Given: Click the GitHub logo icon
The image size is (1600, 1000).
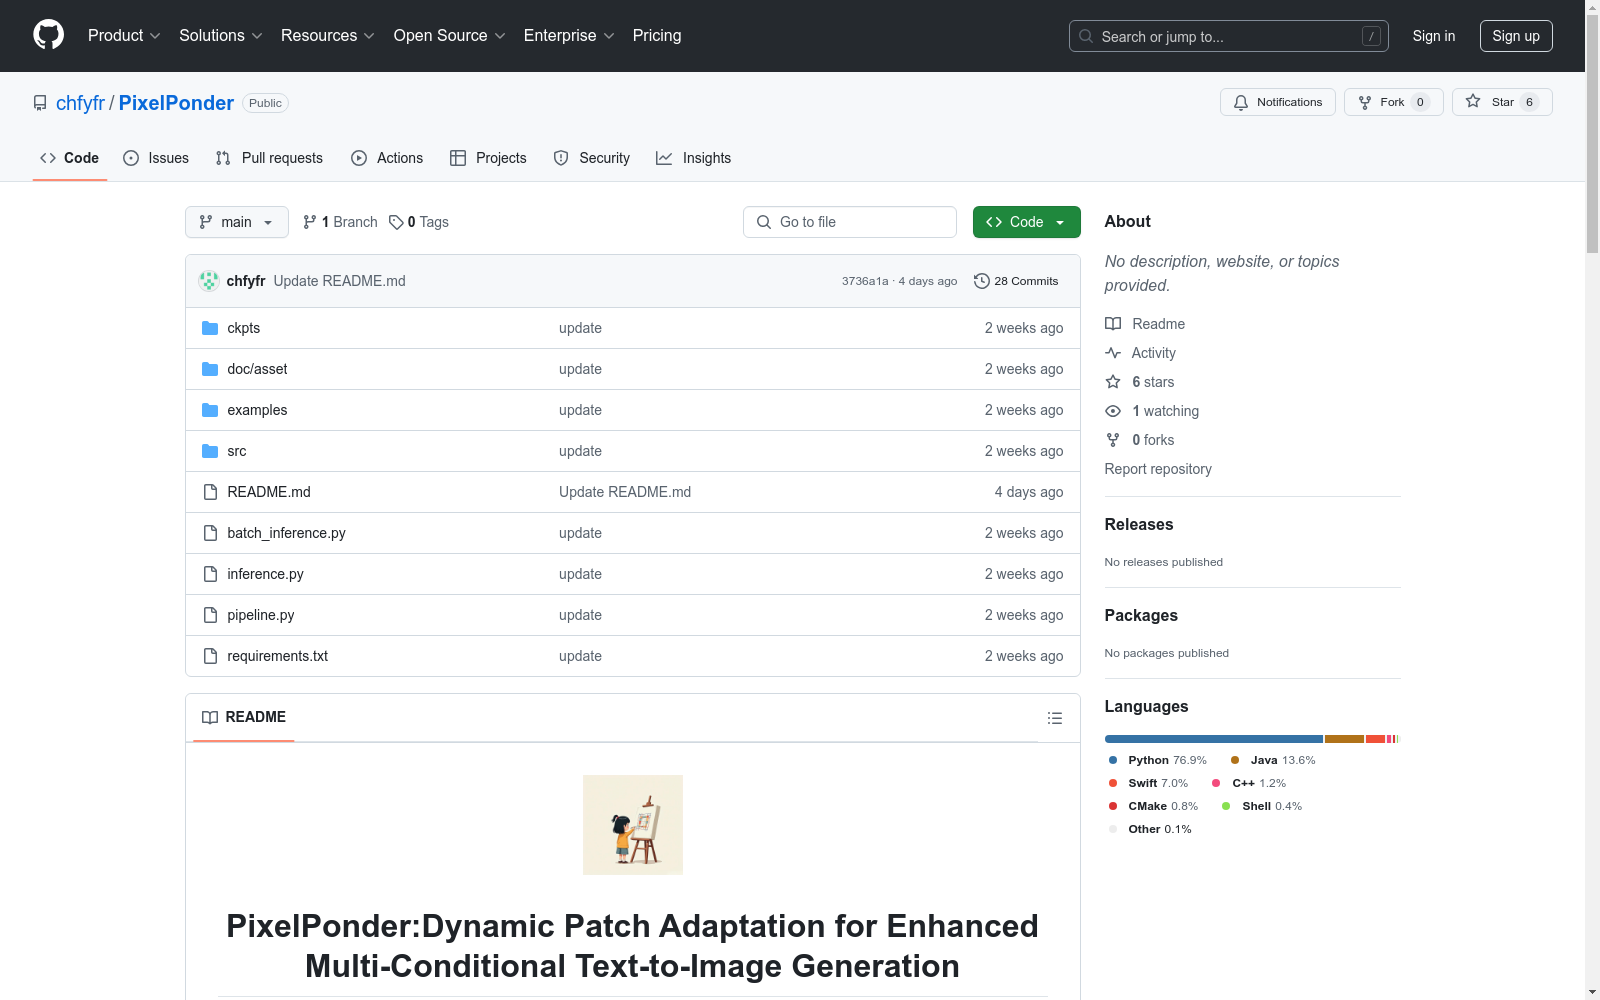Looking at the screenshot, I should [x=48, y=35].
